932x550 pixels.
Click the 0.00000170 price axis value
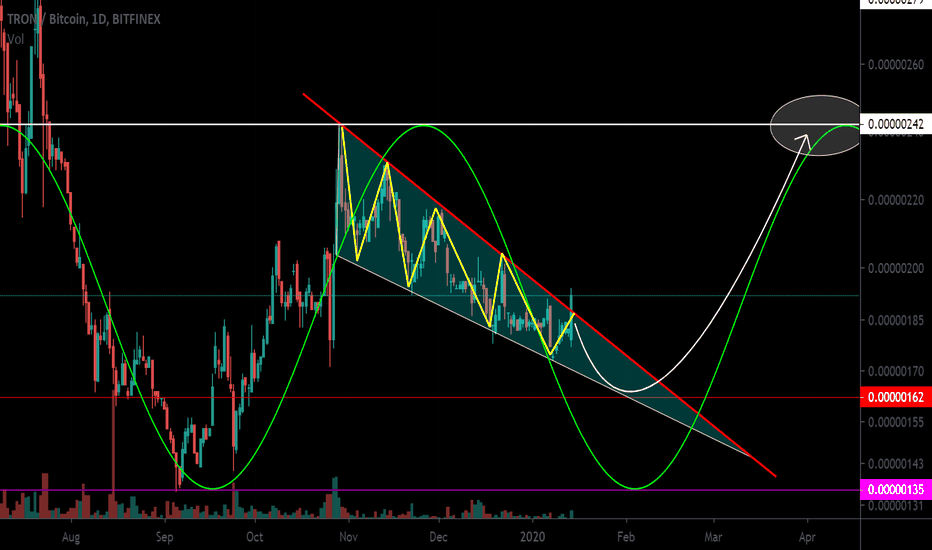[x=896, y=372]
